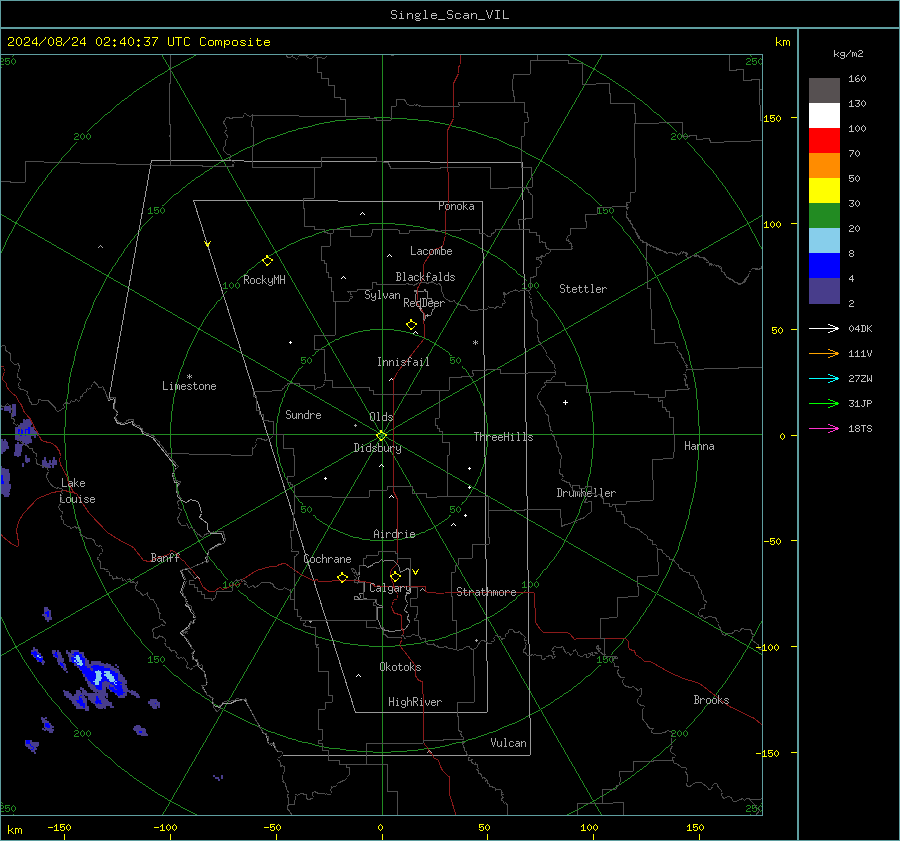Click the small yellow v marker beside Calgary's diamond
The image size is (900, 841).
(x=416, y=572)
